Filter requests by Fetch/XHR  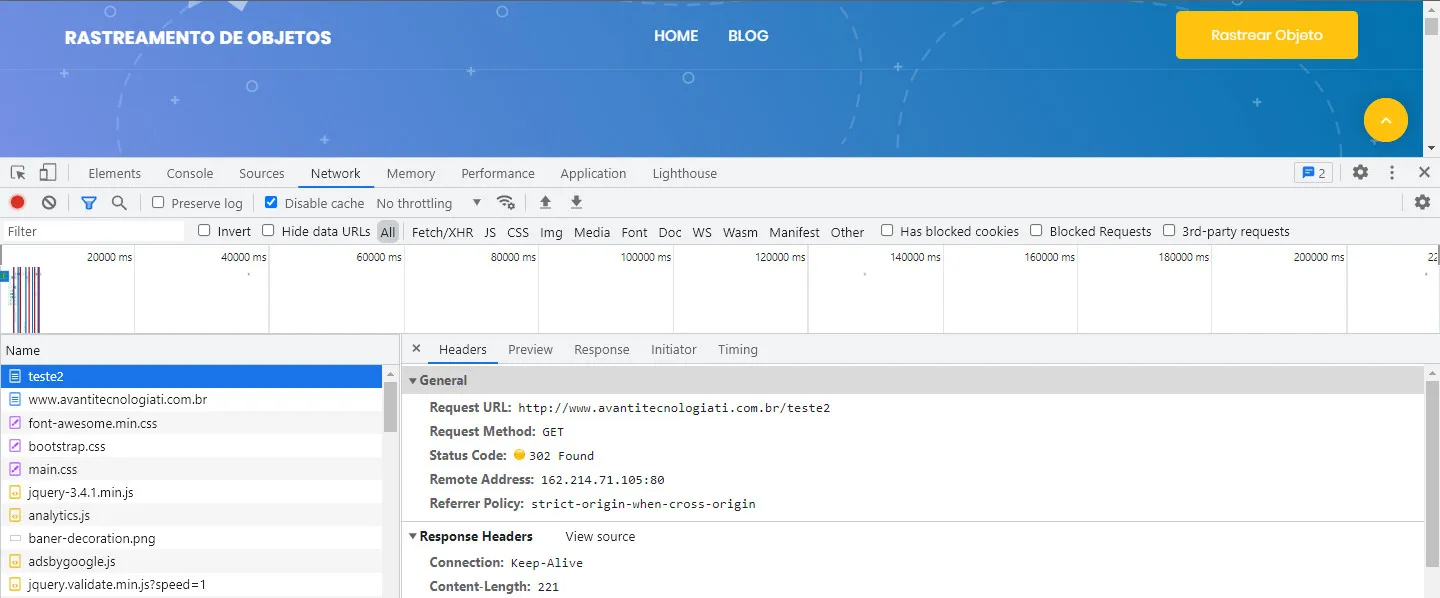tap(442, 232)
